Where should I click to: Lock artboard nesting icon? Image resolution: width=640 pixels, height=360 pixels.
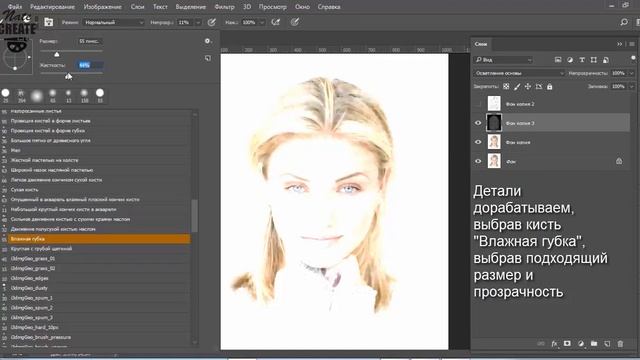(x=539, y=87)
